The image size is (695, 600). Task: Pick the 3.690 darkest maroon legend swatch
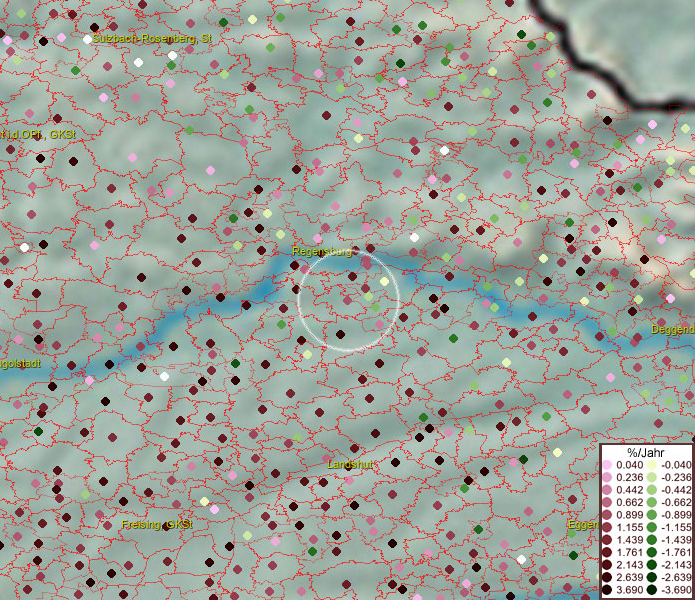[607, 590]
